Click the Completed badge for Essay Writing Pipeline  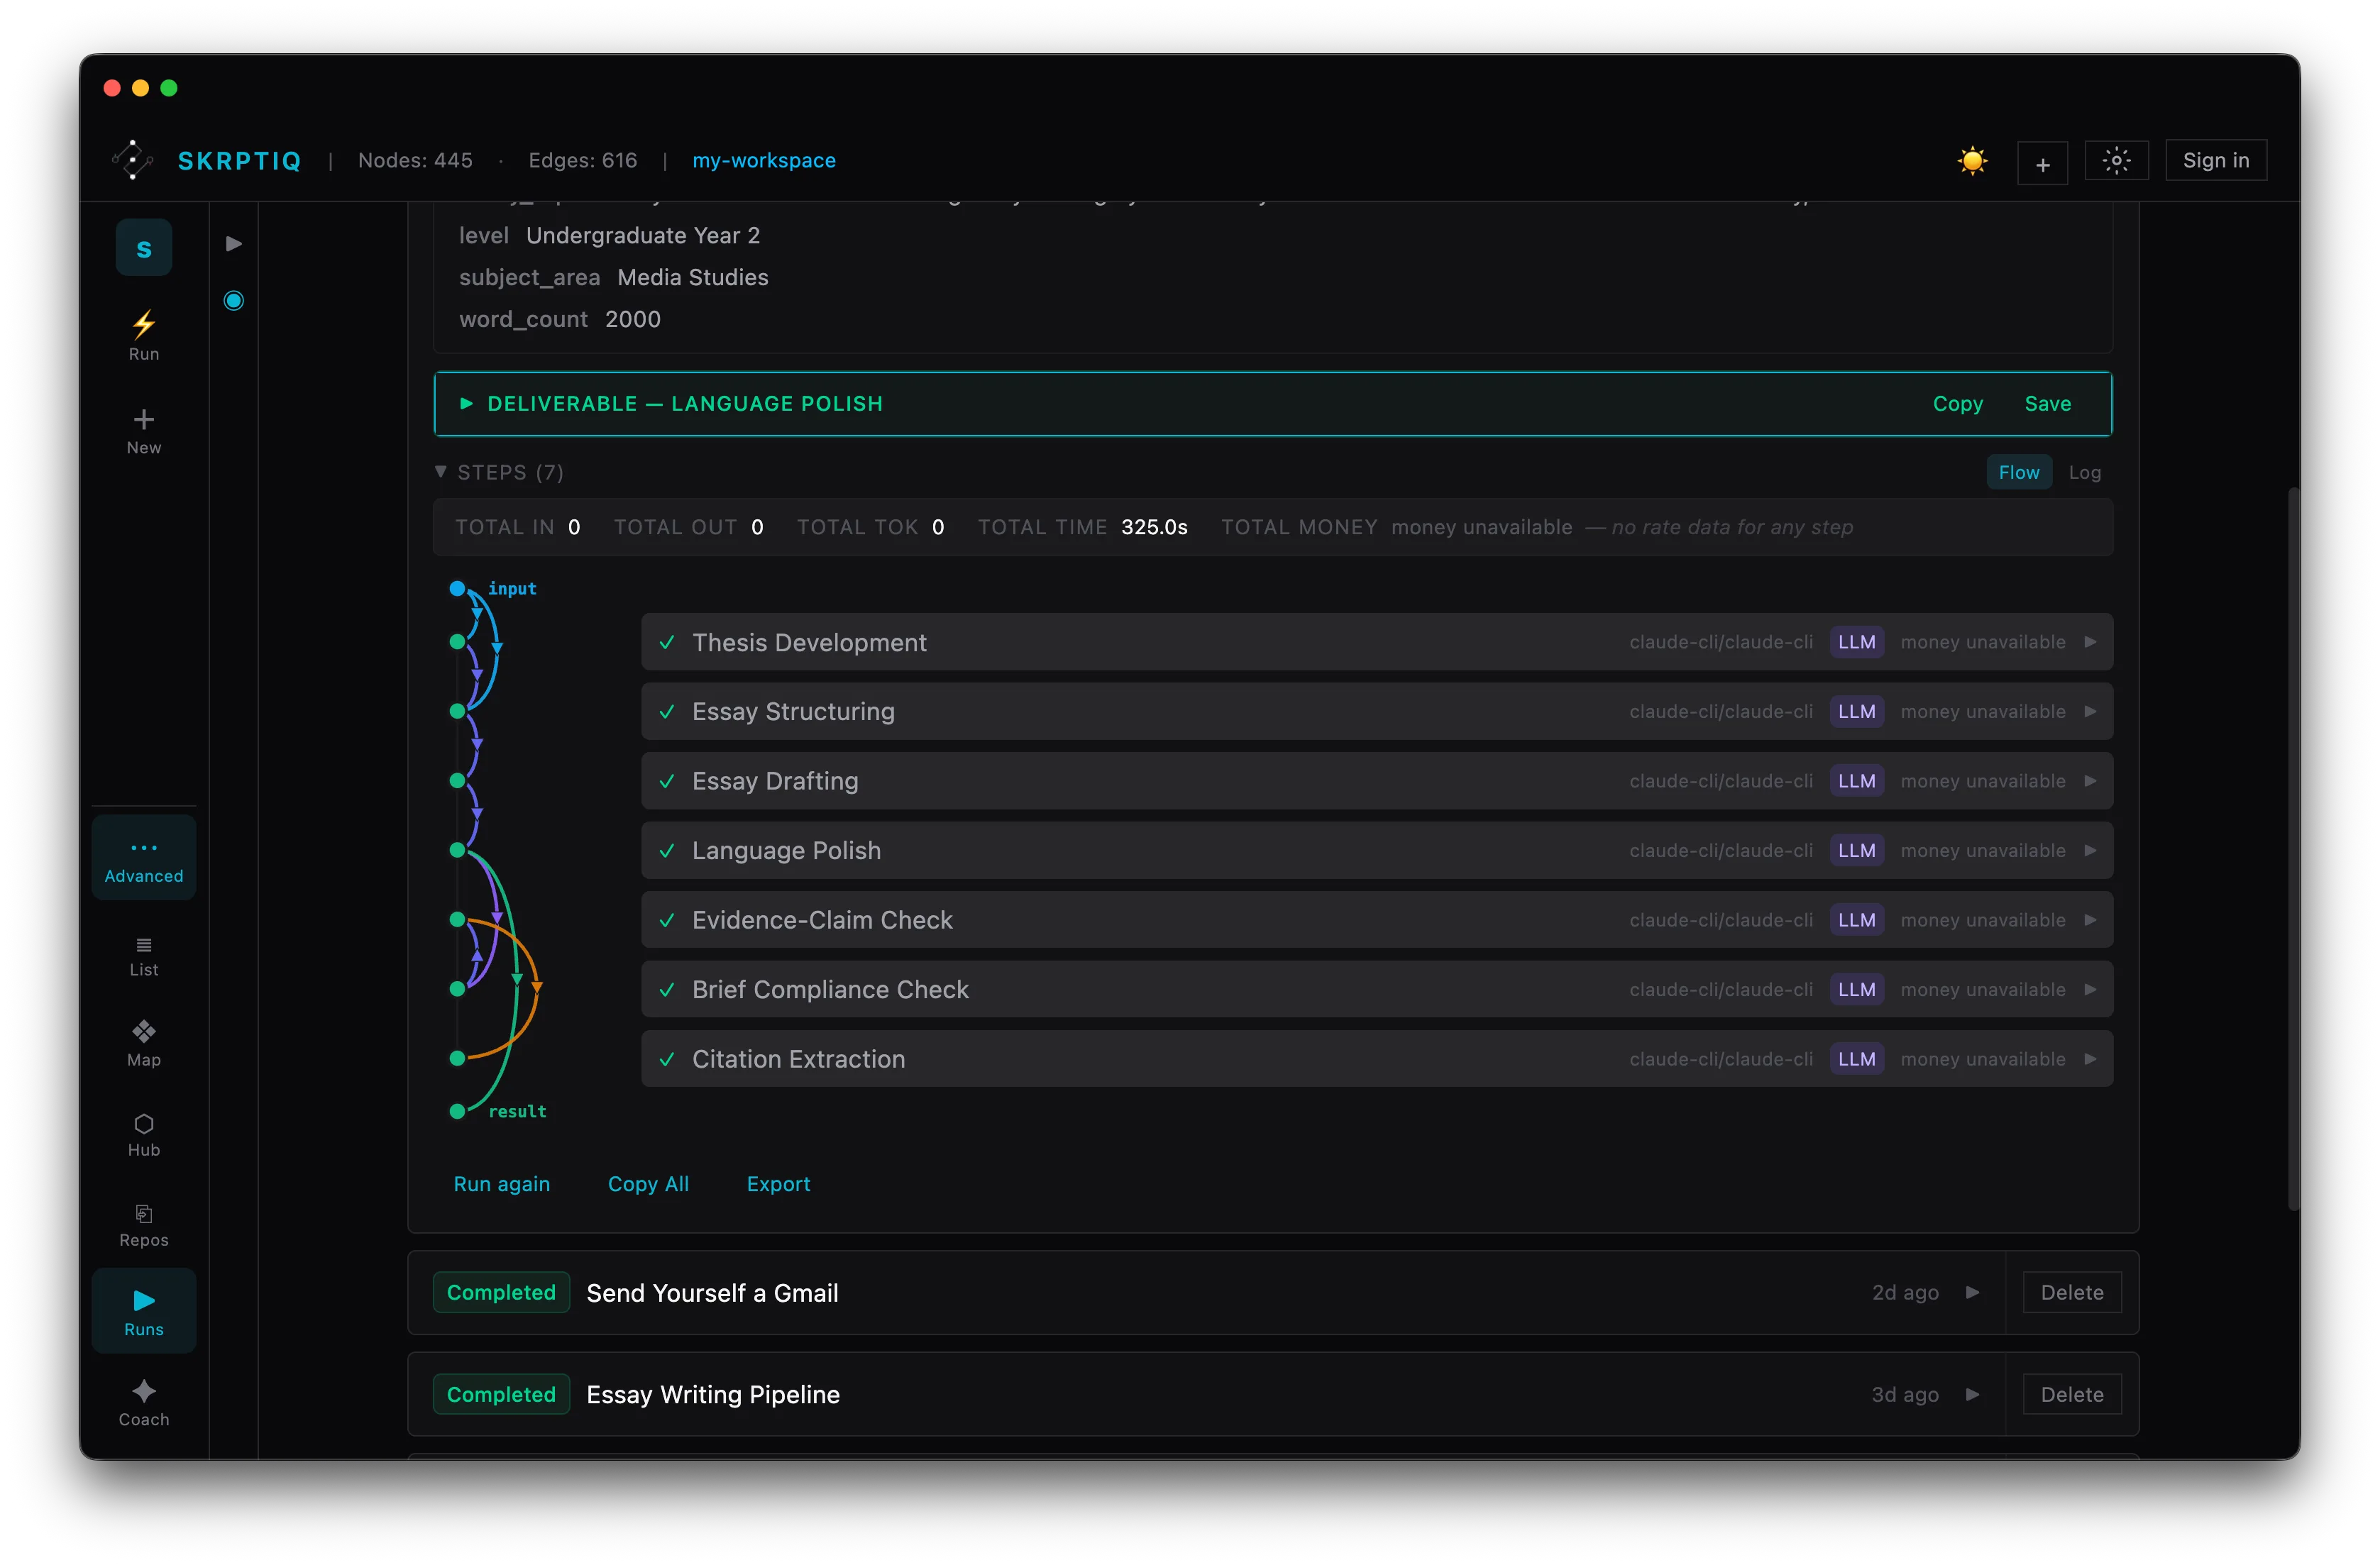[x=501, y=1394]
